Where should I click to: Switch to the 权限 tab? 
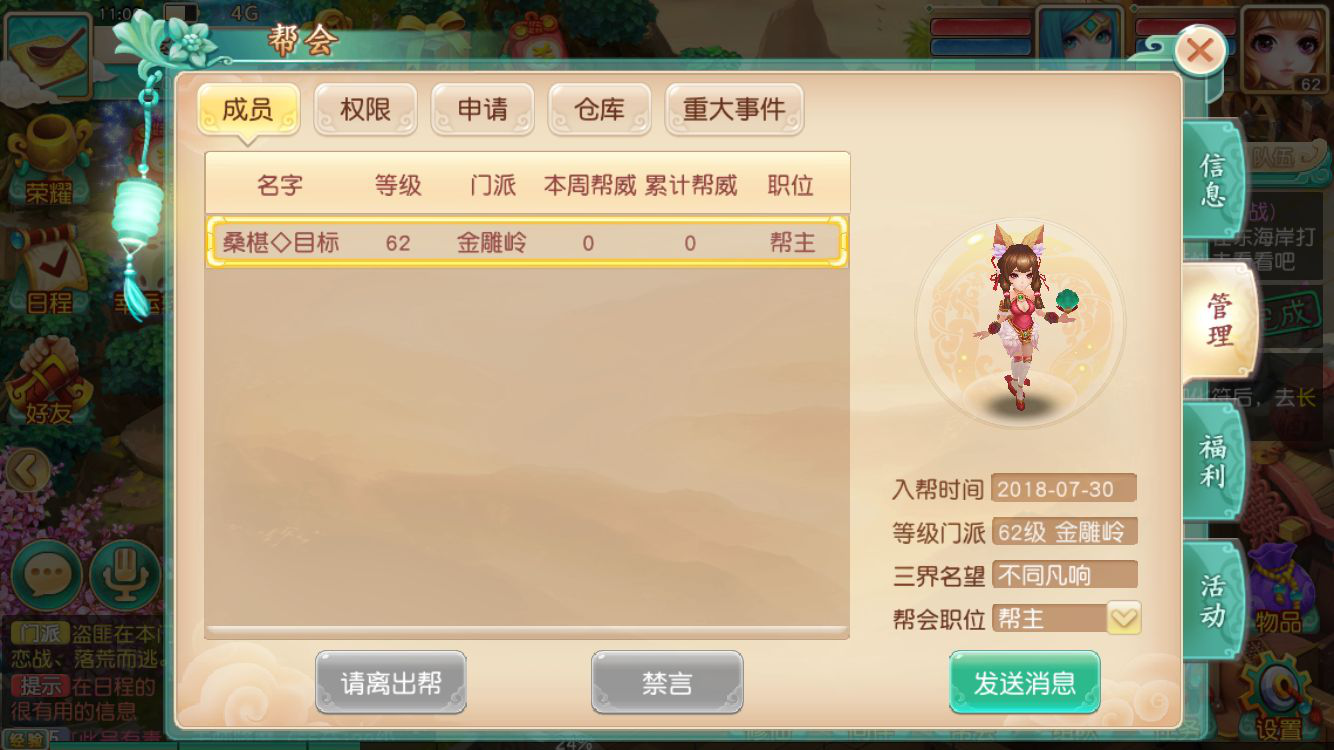(365, 109)
